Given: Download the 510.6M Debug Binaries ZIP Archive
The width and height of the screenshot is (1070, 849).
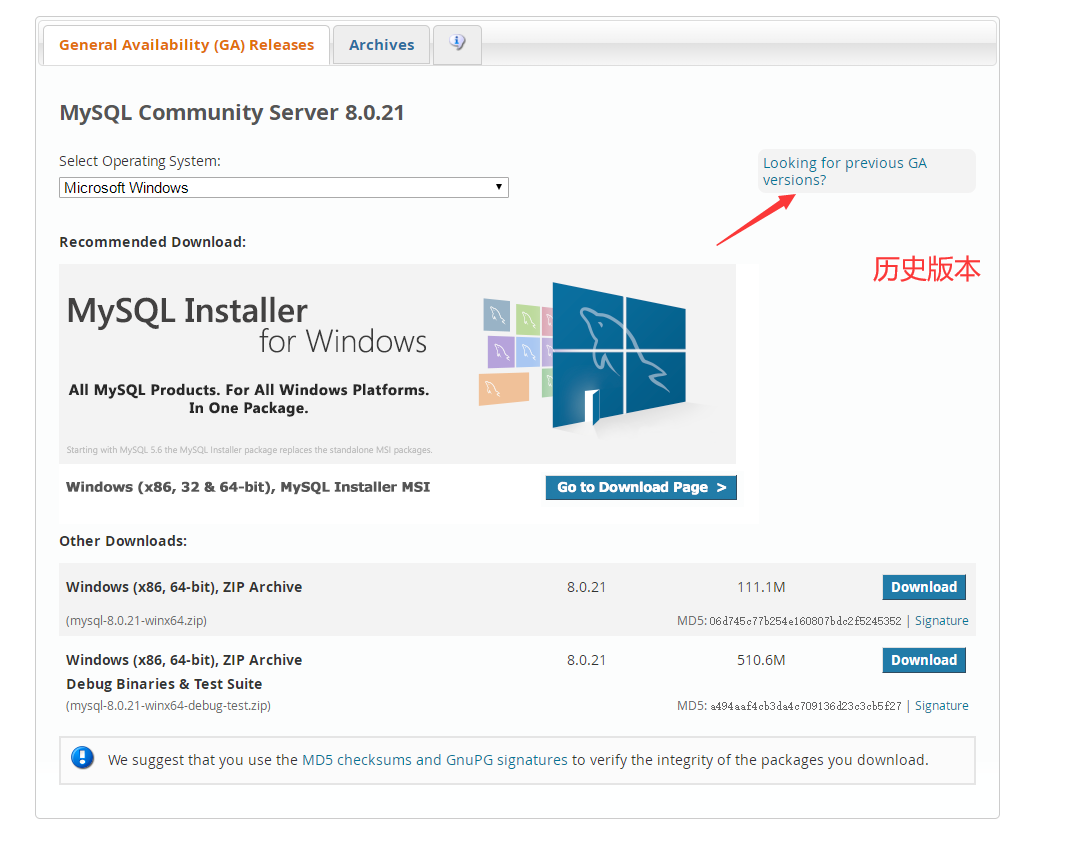Looking at the screenshot, I should [x=924, y=660].
